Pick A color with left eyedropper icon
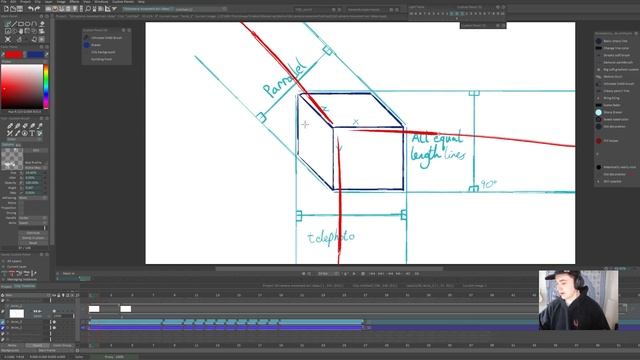Viewport: 640px width, 360px height. (x=3, y=54)
